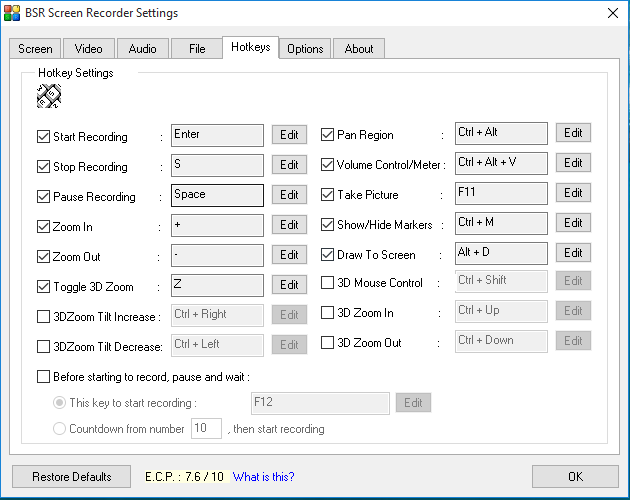Click the Volume Control field showing Ctrl + Alt + V
Image resolution: width=630 pixels, height=500 pixels.
coord(501,163)
